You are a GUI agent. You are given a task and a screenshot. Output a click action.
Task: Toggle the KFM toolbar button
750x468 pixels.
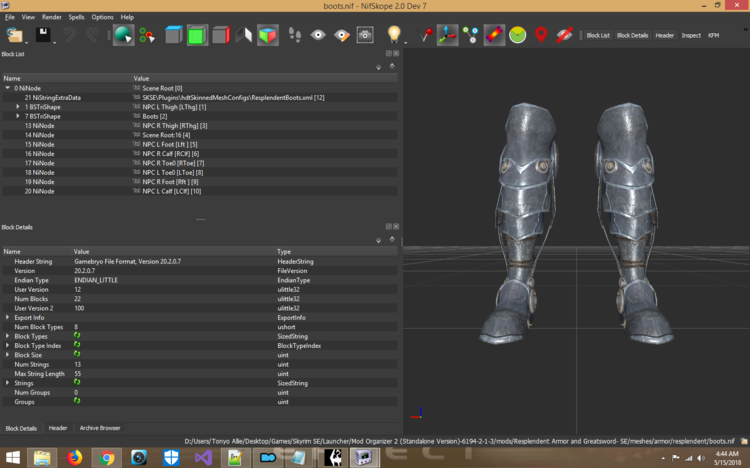[x=713, y=35]
